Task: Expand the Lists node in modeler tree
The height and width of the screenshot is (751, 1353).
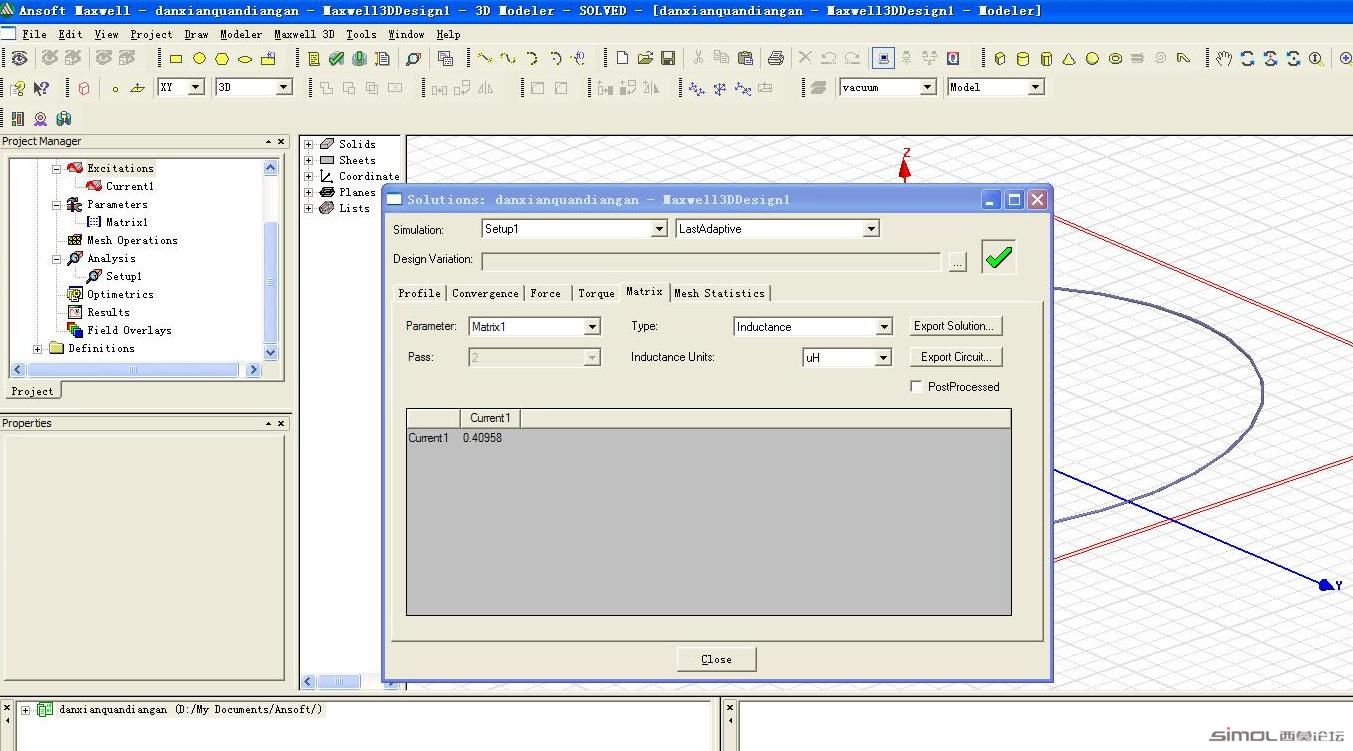Action: click(309, 208)
